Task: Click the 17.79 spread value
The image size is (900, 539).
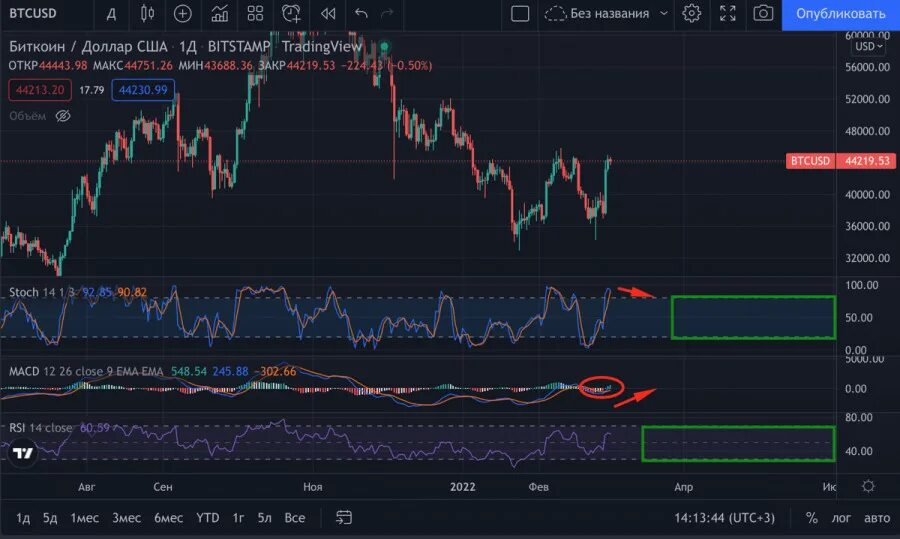Action: point(91,90)
